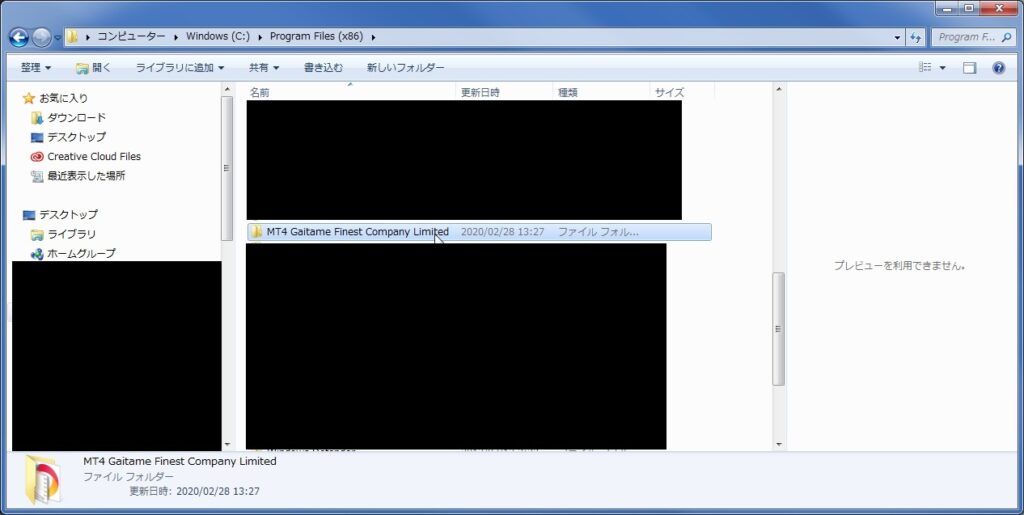Sort by the 名前 column header

(351, 92)
